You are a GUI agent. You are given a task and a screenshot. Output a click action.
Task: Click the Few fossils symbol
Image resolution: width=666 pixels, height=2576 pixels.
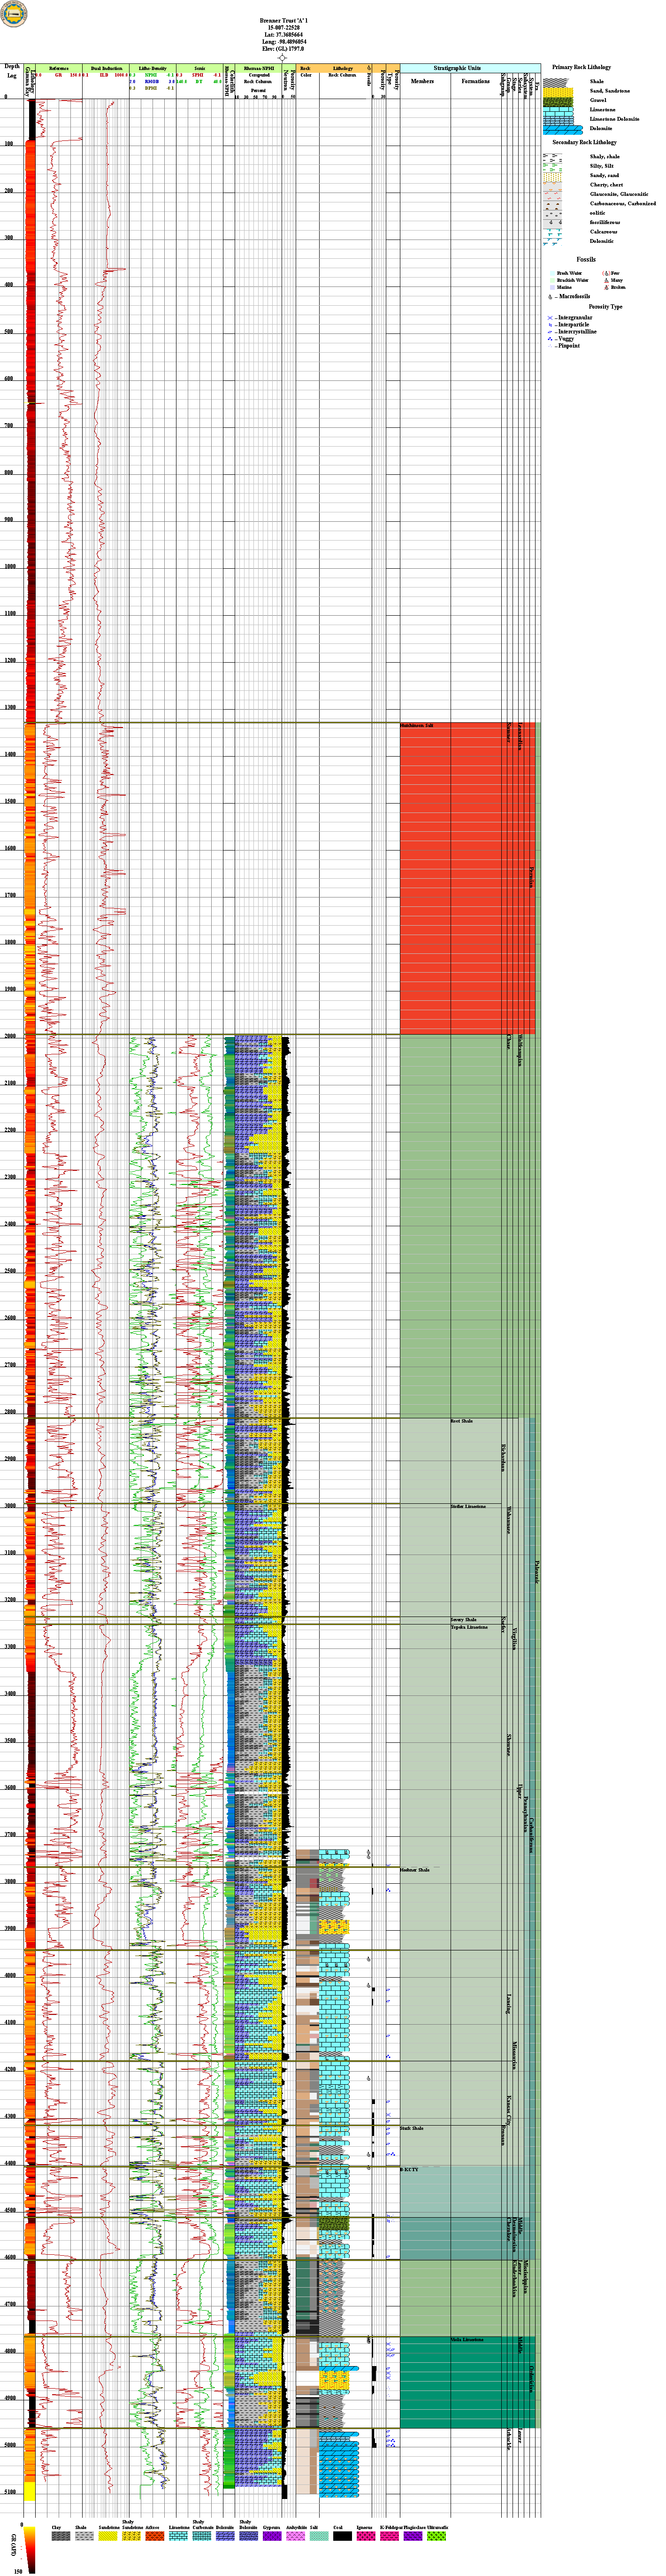(605, 273)
